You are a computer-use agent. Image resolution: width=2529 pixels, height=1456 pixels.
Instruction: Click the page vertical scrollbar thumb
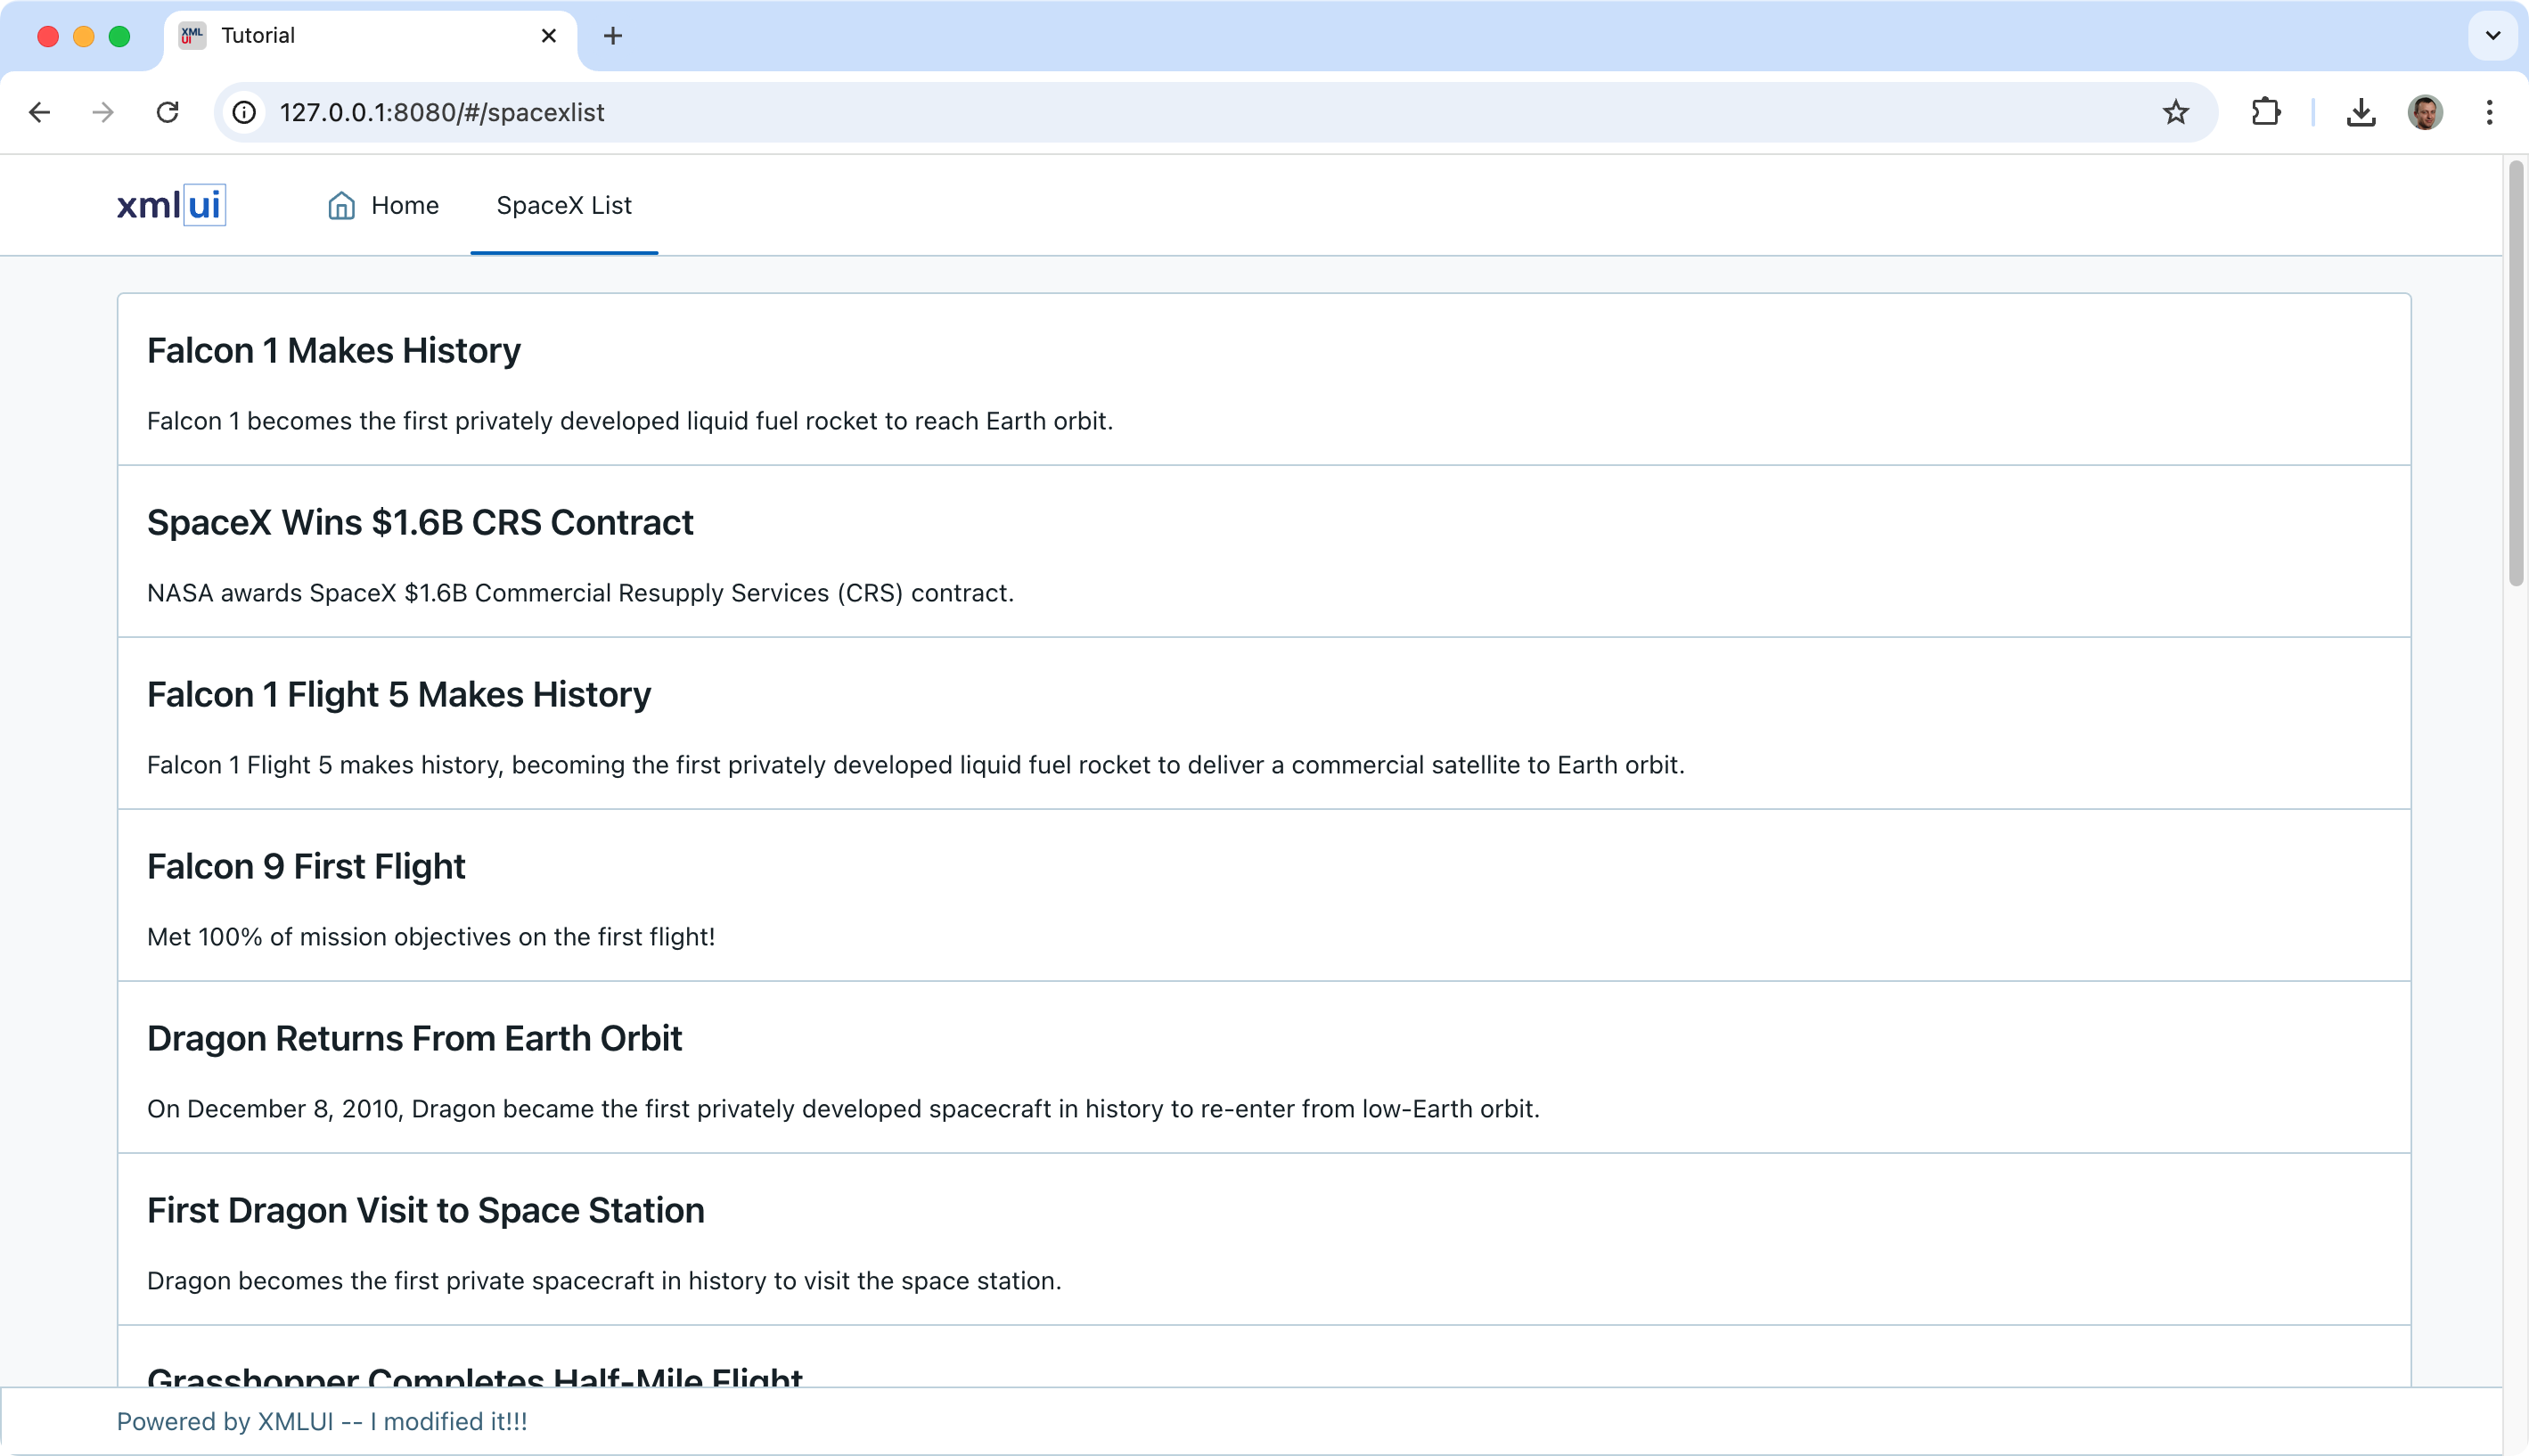[x=2515, y=373]
